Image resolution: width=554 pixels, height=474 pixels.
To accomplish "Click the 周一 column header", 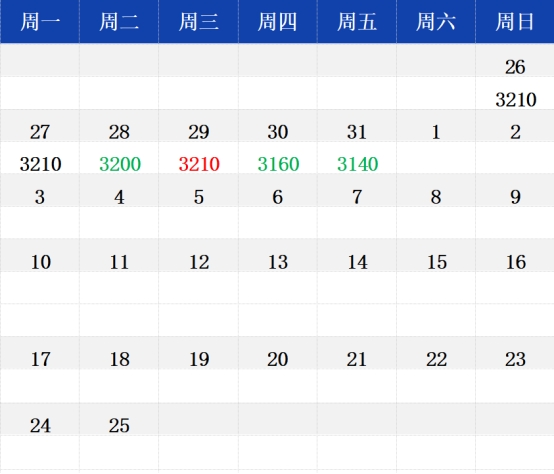I will (x=40, y=22).
